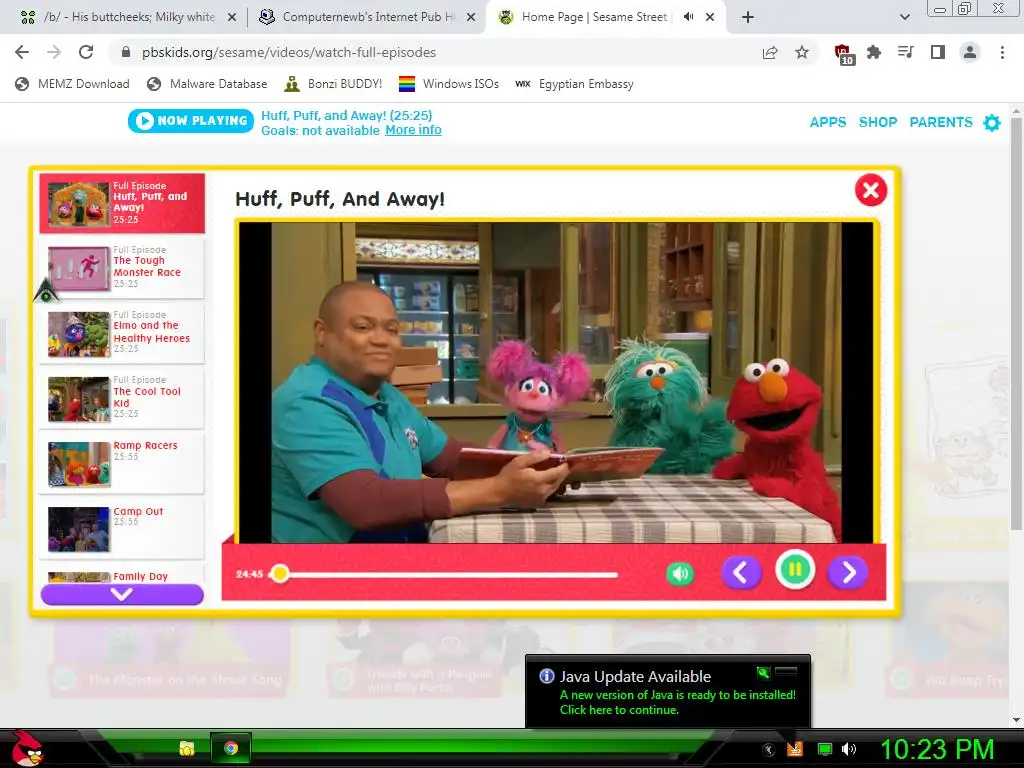Click the Java Update Available notification
Screen dimensions: 1024x768
pyautogui.click(x=667, y=691)
